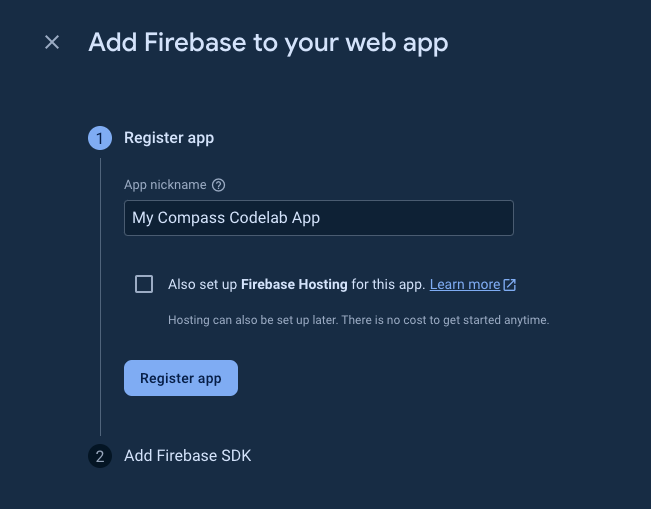
Task: Enable the Firebase Hosting checkbox
Action: click(144, 284)
